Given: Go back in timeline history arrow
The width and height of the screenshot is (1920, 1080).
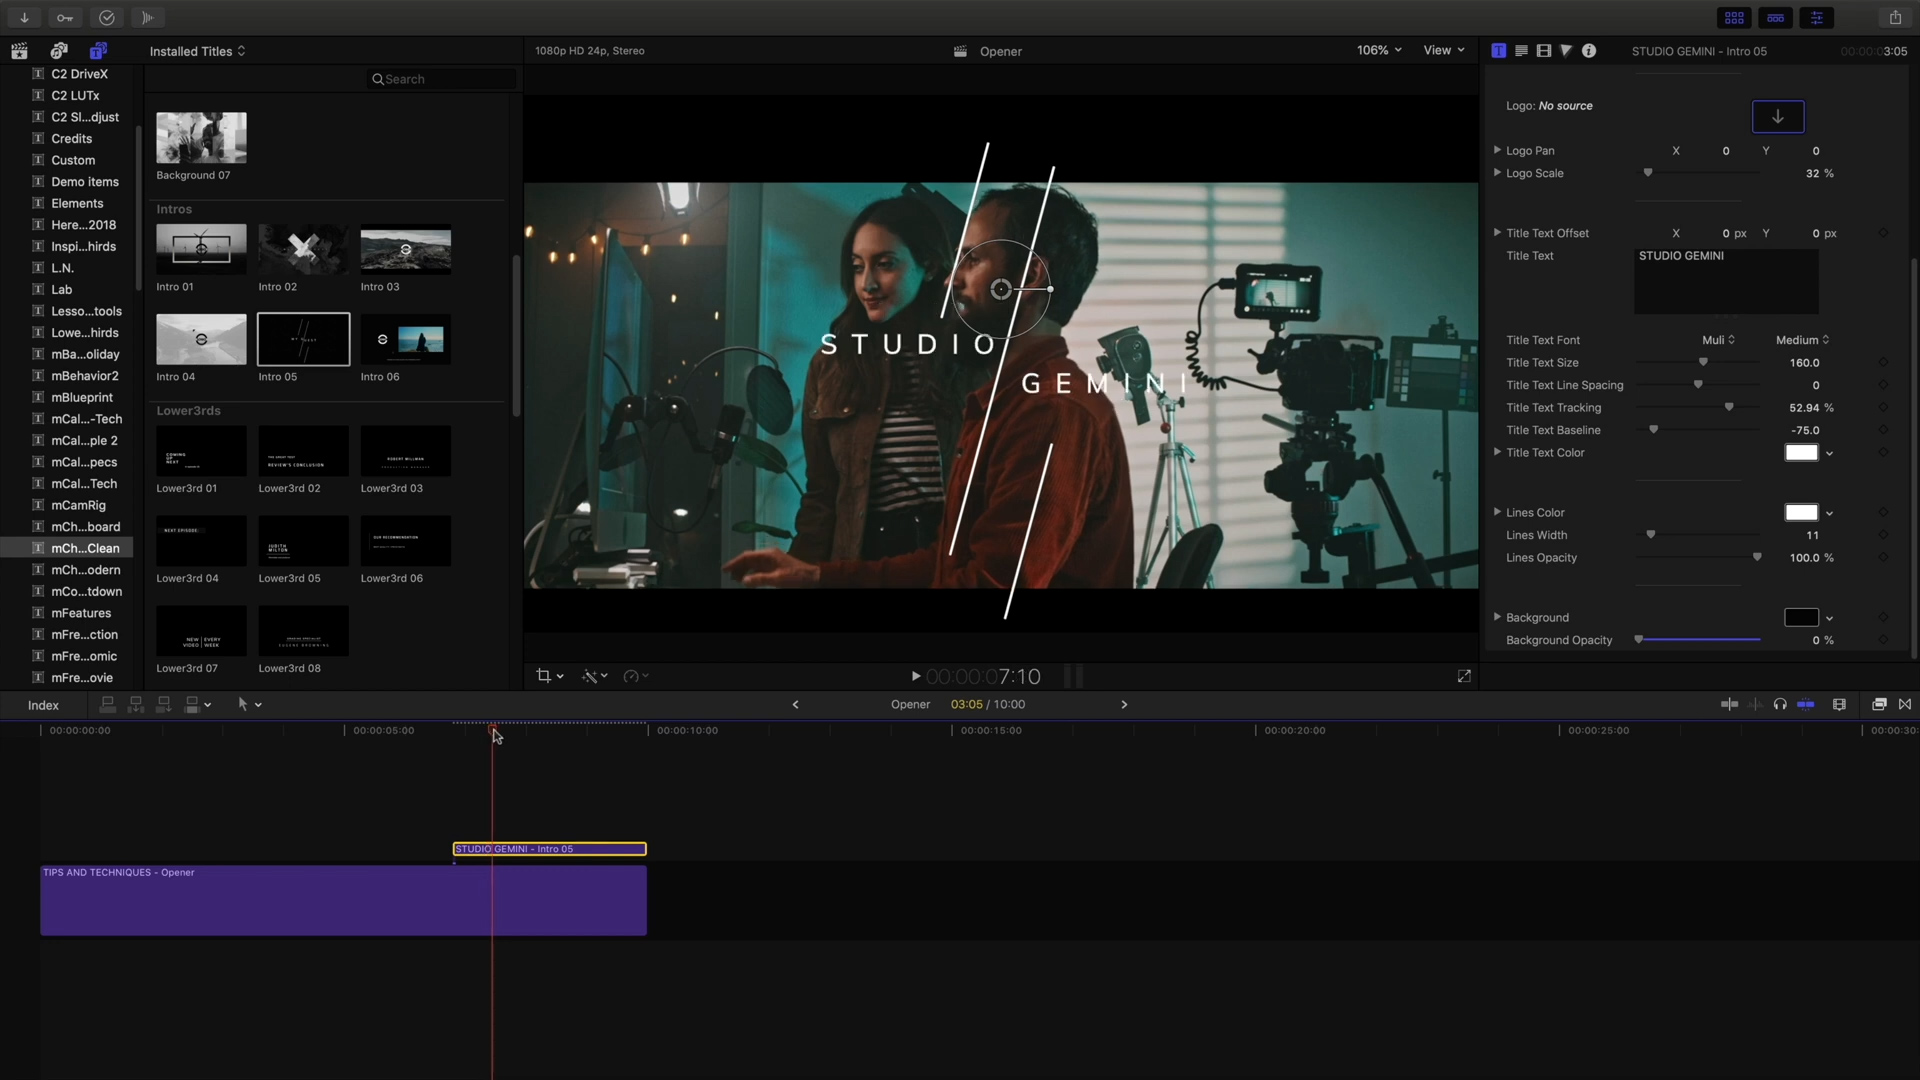Looking at the screenshot, I should click(795, 704).
